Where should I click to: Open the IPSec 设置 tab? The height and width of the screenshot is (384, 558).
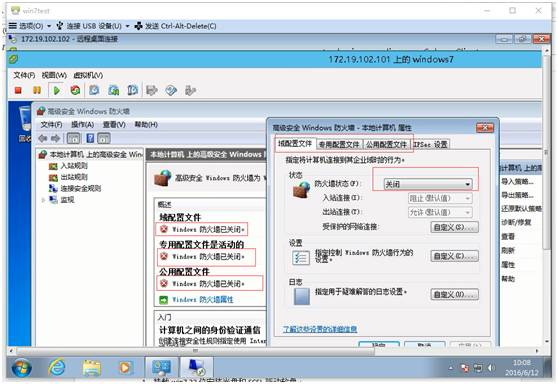coord(430,144)
